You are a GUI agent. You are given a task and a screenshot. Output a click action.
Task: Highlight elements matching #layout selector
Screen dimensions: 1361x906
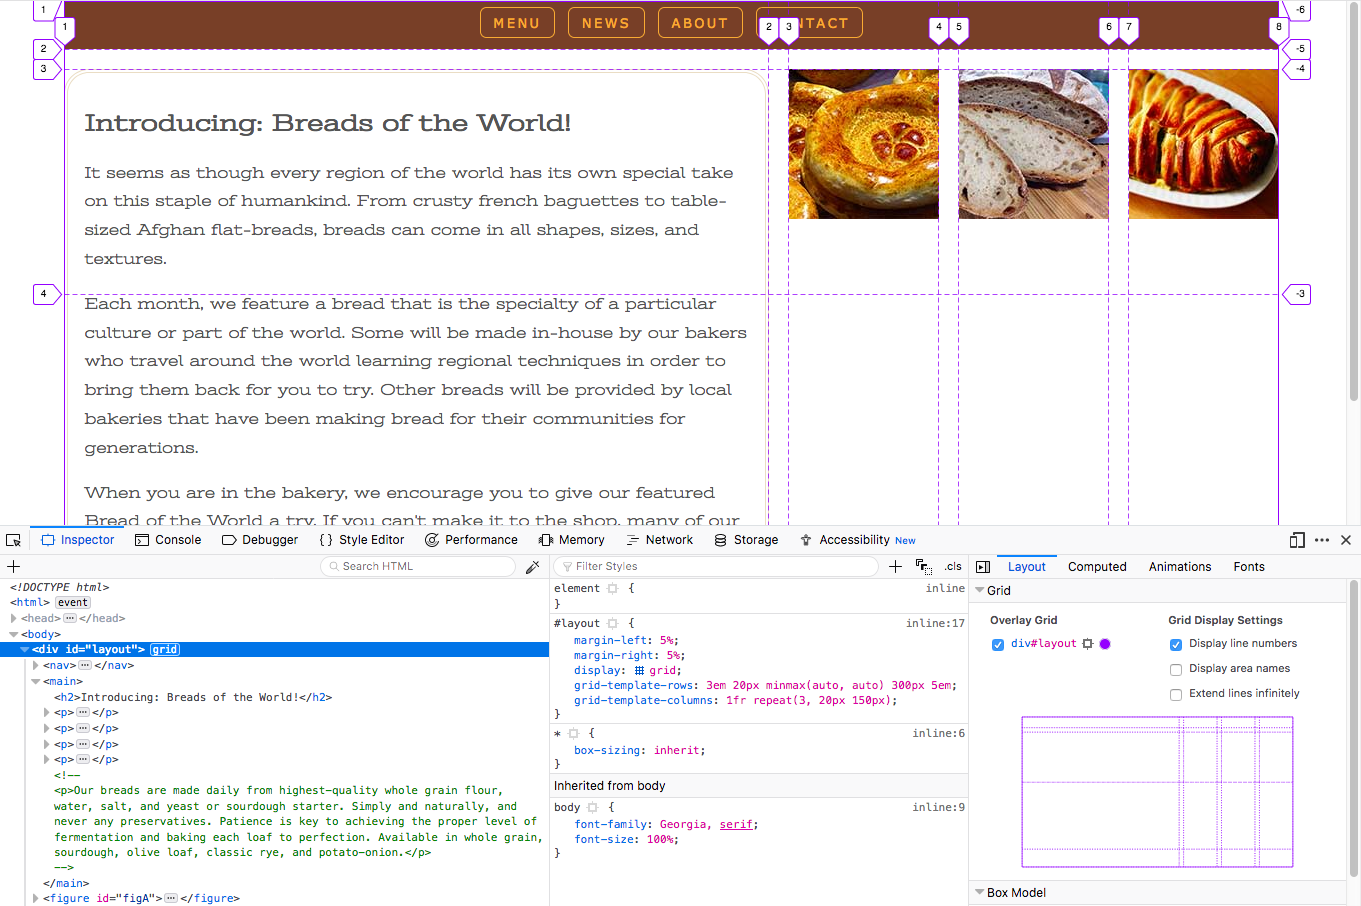point(613,623)
